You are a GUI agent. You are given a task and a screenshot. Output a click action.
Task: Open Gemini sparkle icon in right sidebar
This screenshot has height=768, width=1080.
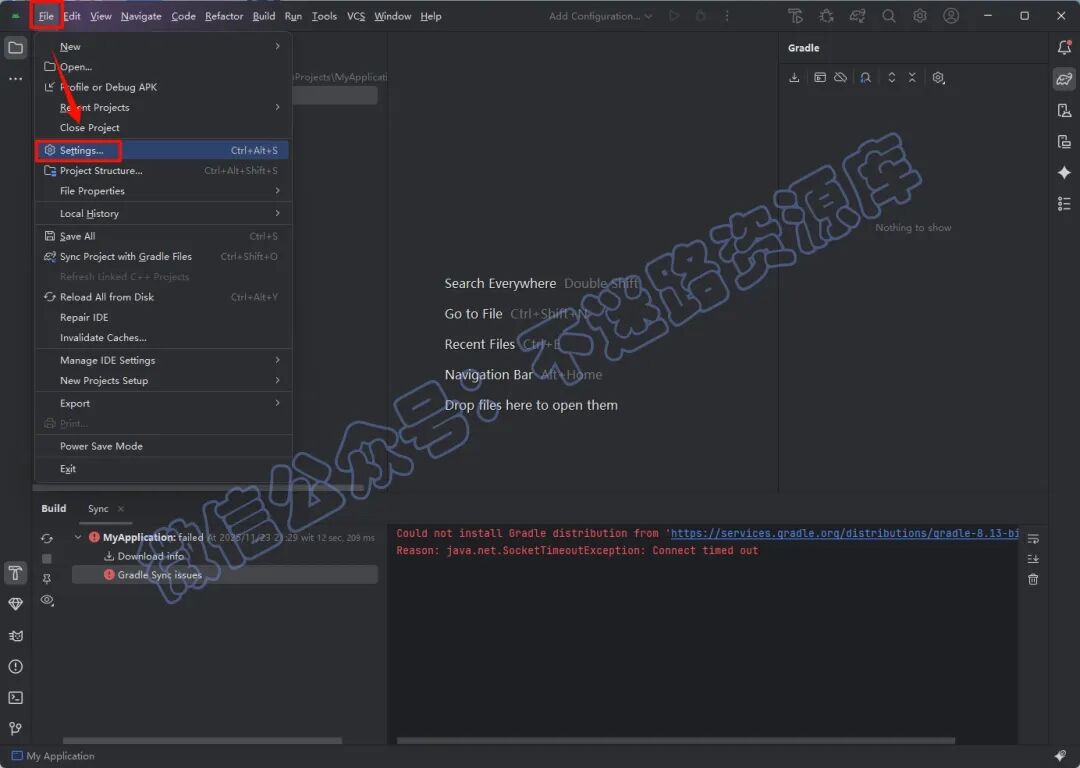point(1064,172)
